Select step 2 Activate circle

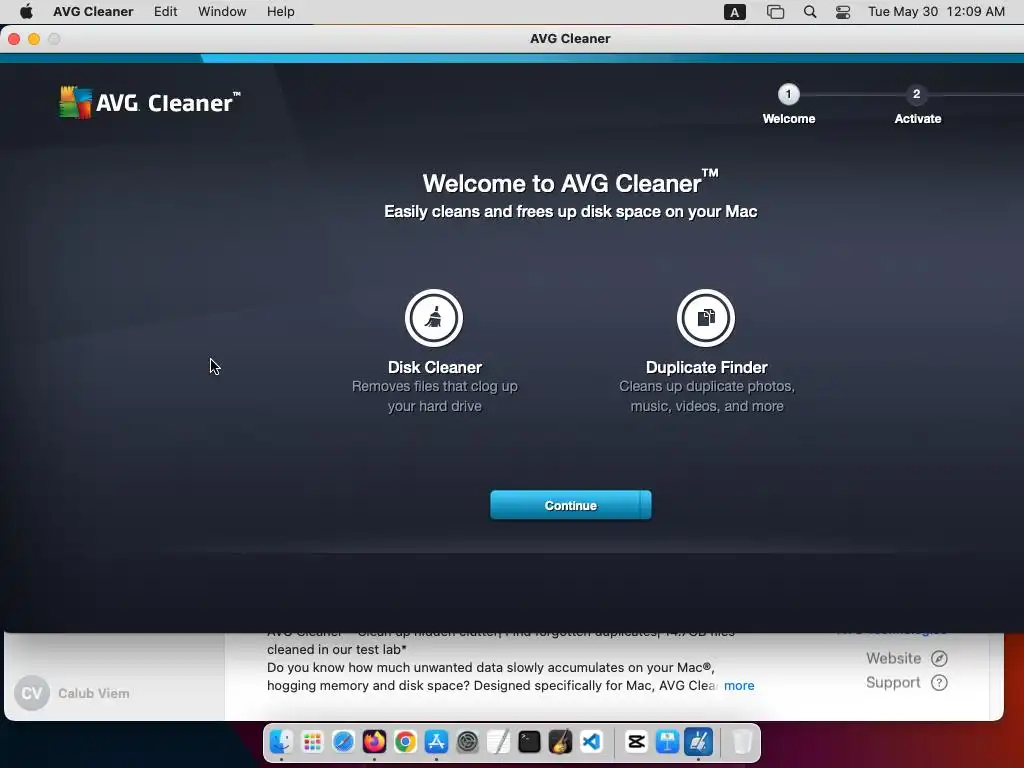pyautogui.click(x=916, y=94)
